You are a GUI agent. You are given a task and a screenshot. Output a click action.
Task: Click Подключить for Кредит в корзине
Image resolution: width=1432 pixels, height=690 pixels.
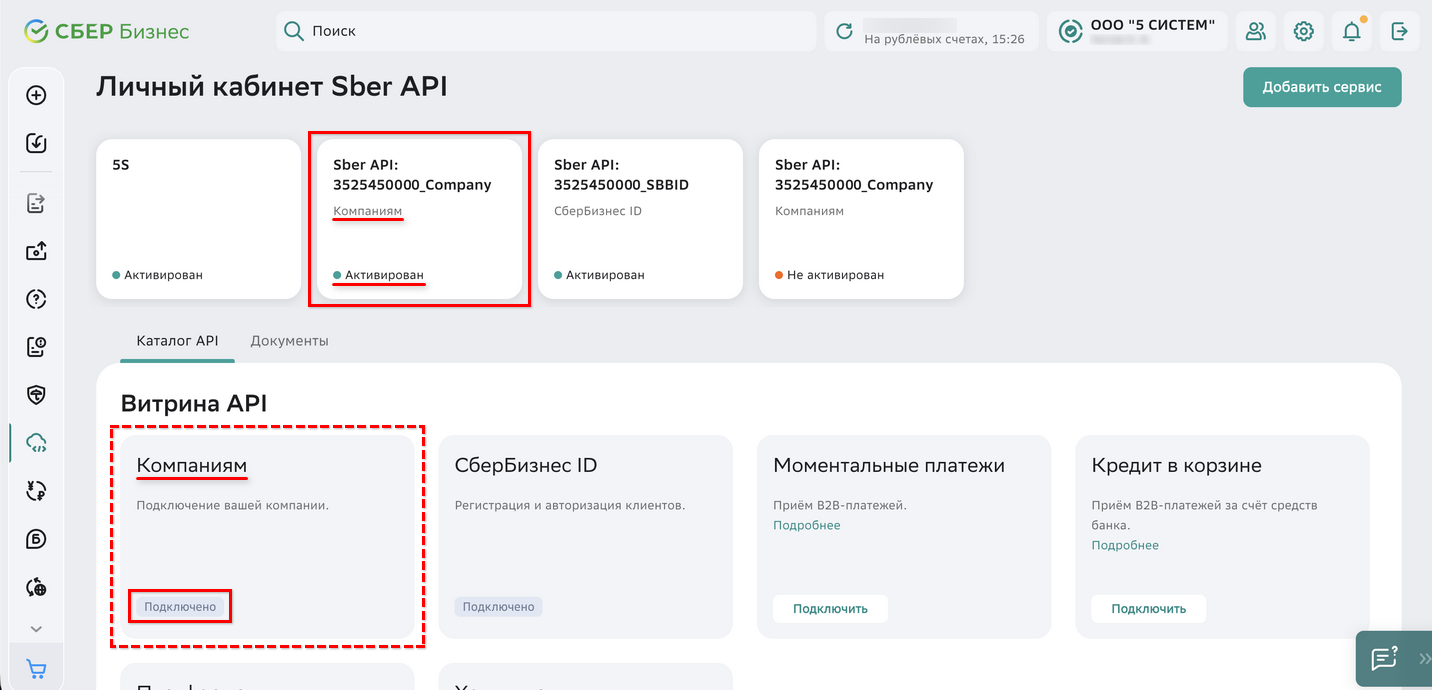pyautogui.click(x=1148, y=608)
